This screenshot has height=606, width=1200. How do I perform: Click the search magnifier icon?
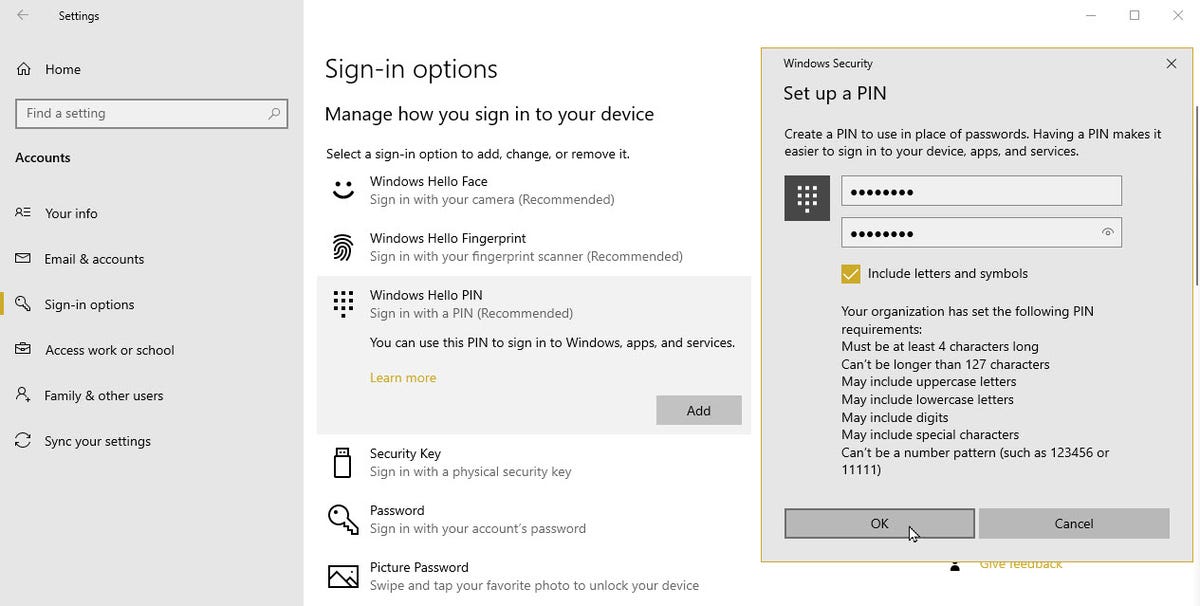point(274,113)
